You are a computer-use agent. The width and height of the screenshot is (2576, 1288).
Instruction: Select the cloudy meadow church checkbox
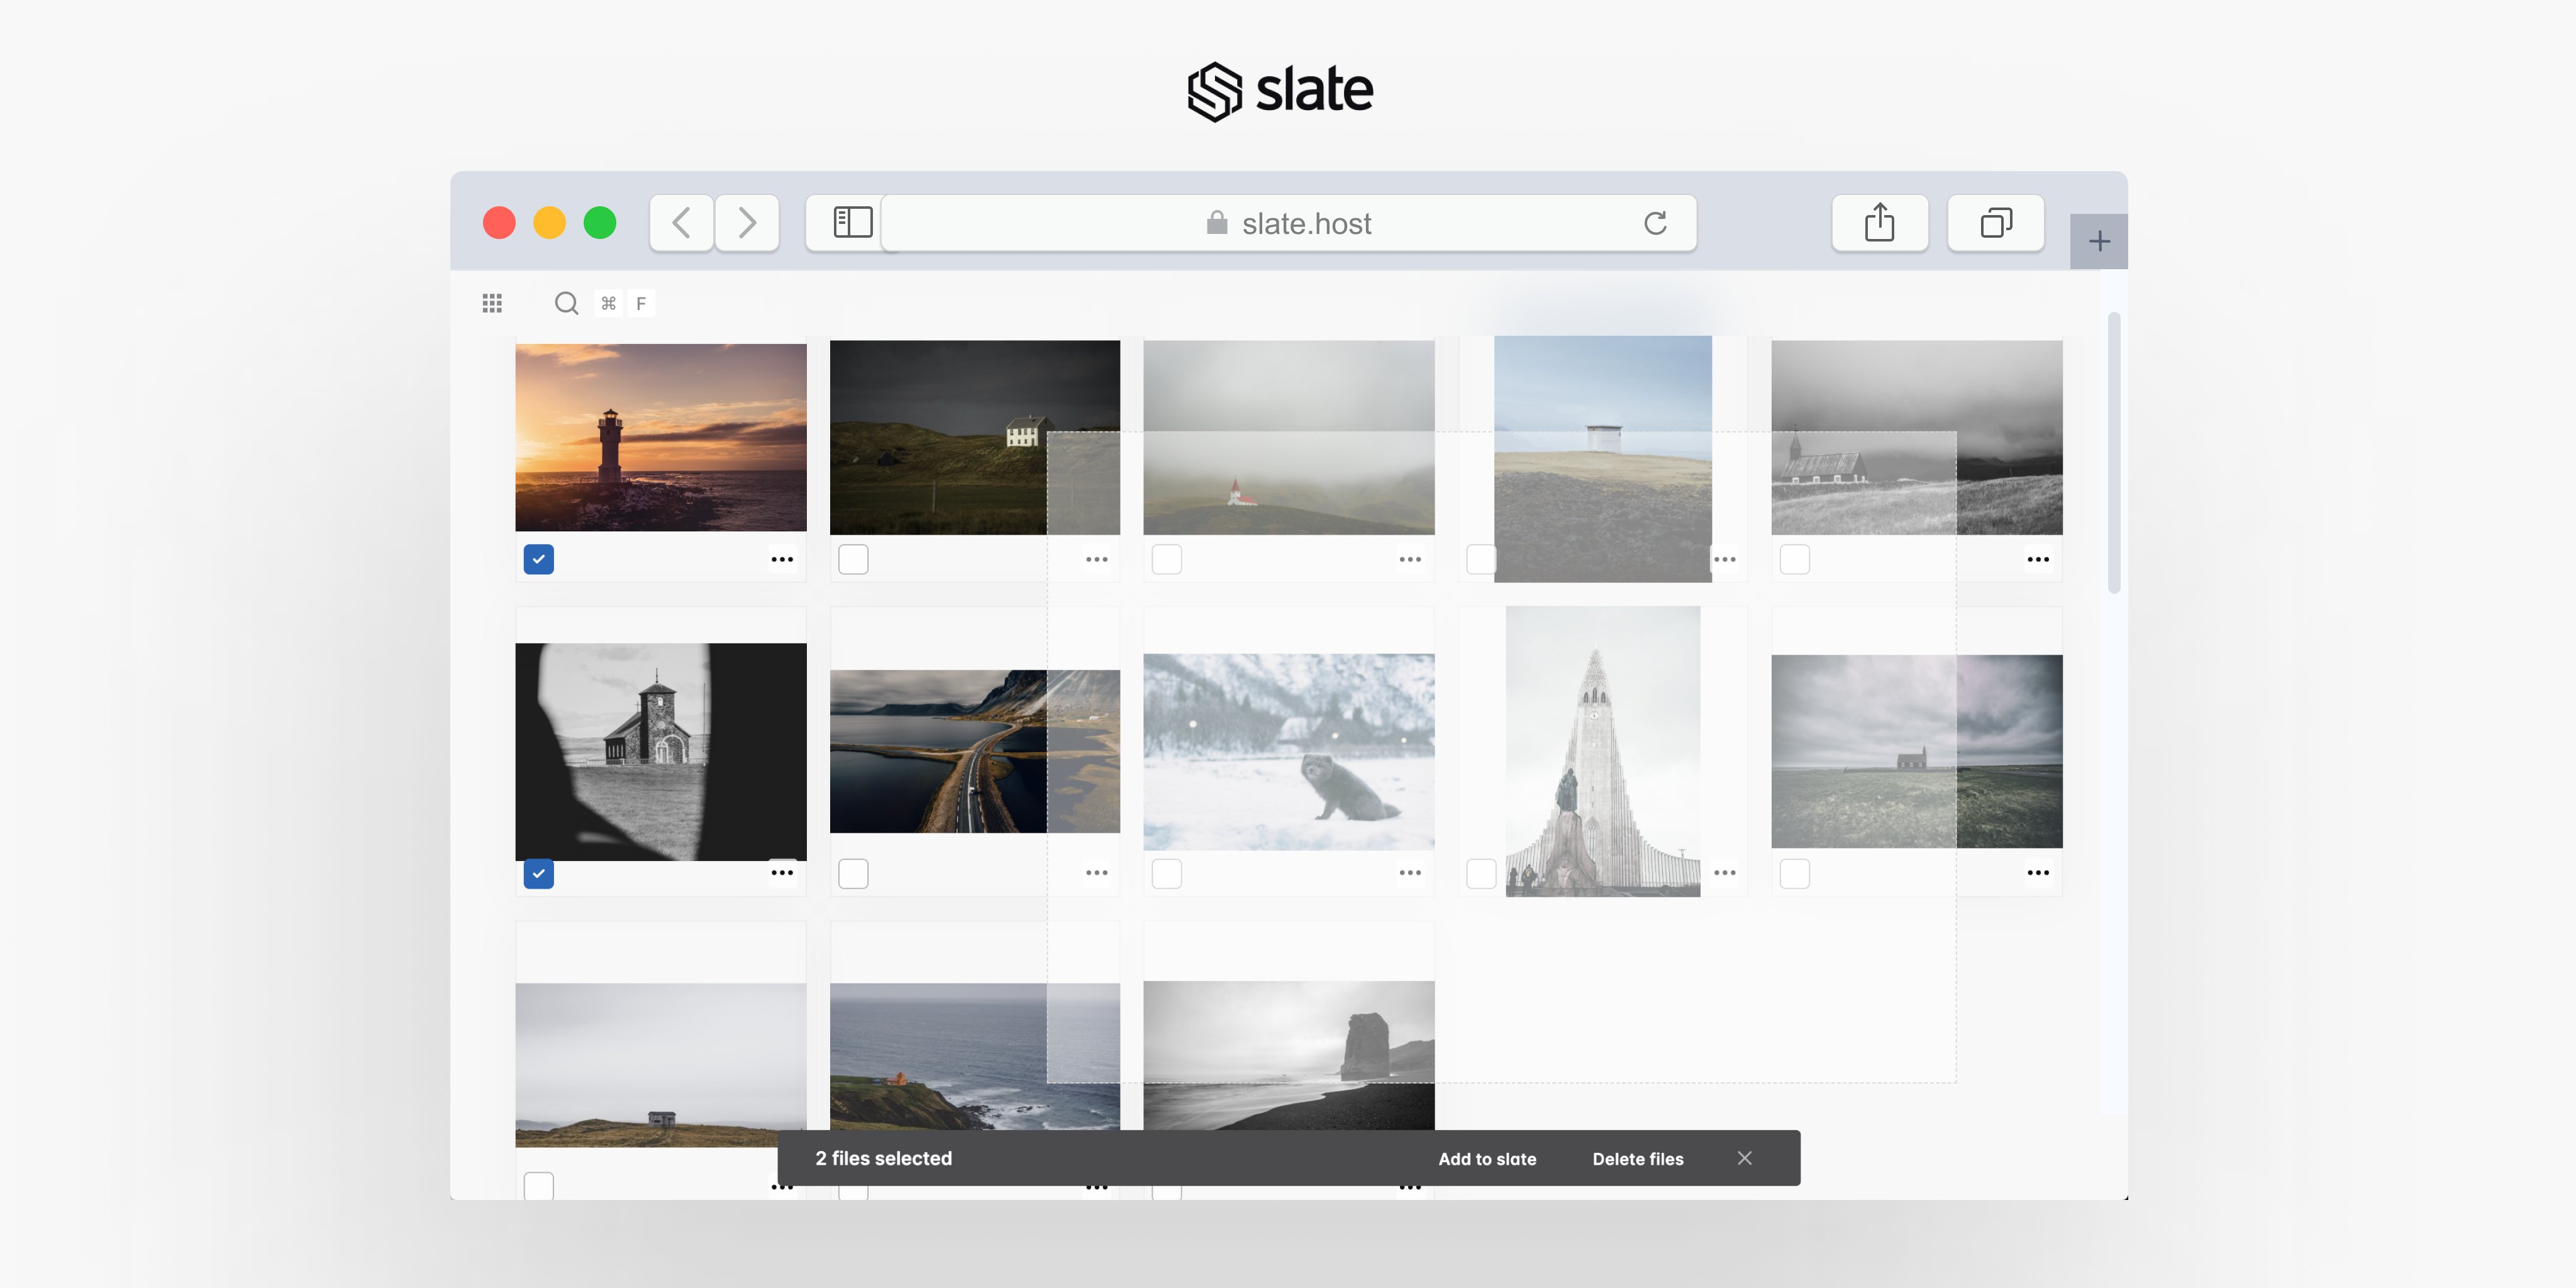tap(1795, 873)
